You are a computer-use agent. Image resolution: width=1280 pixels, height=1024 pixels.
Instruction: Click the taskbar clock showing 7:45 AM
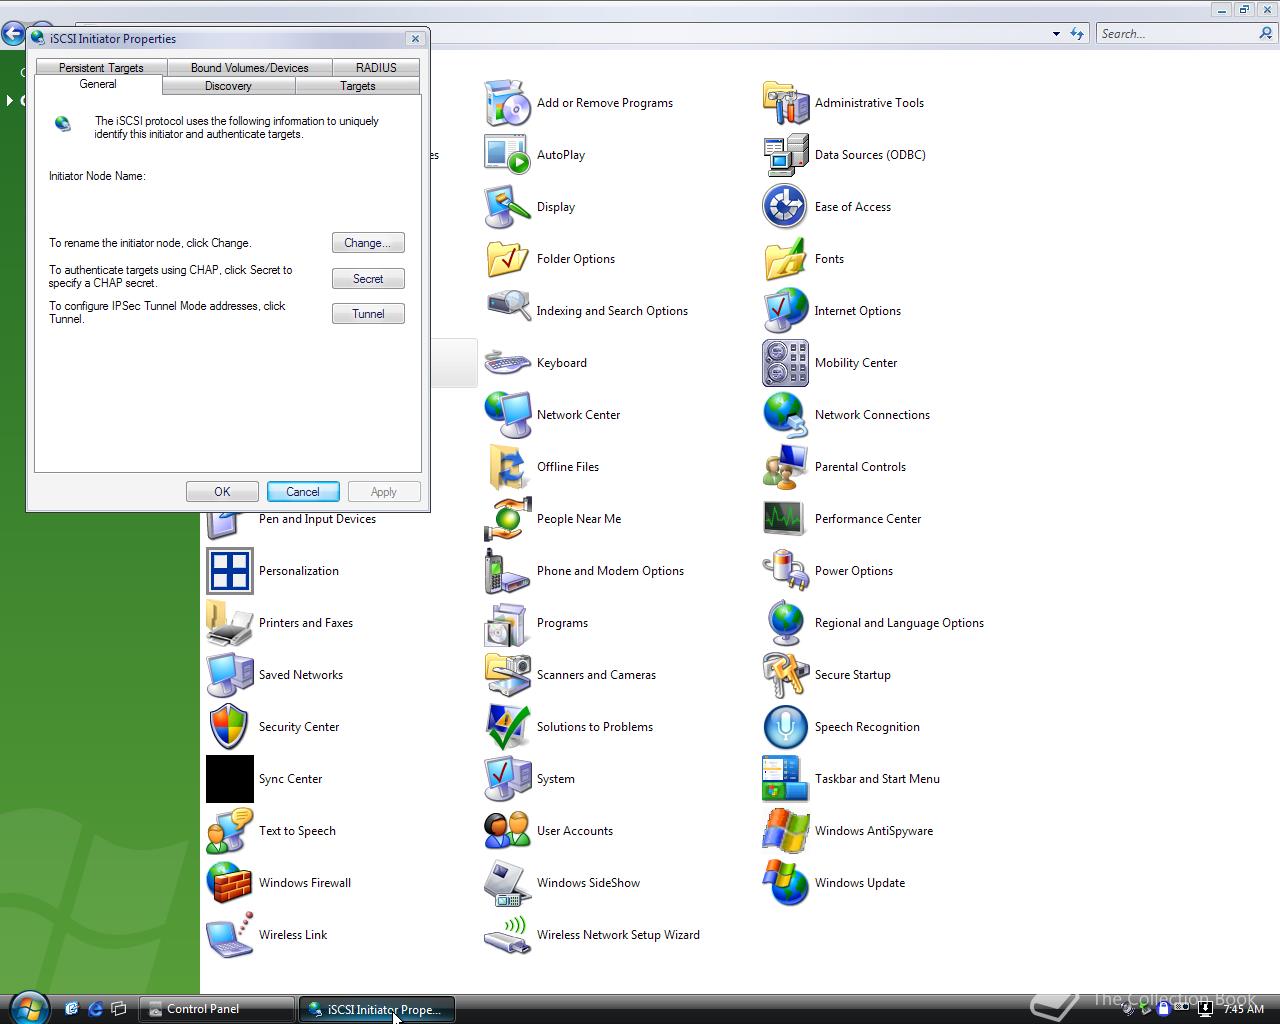(x=1244, y=1009)
